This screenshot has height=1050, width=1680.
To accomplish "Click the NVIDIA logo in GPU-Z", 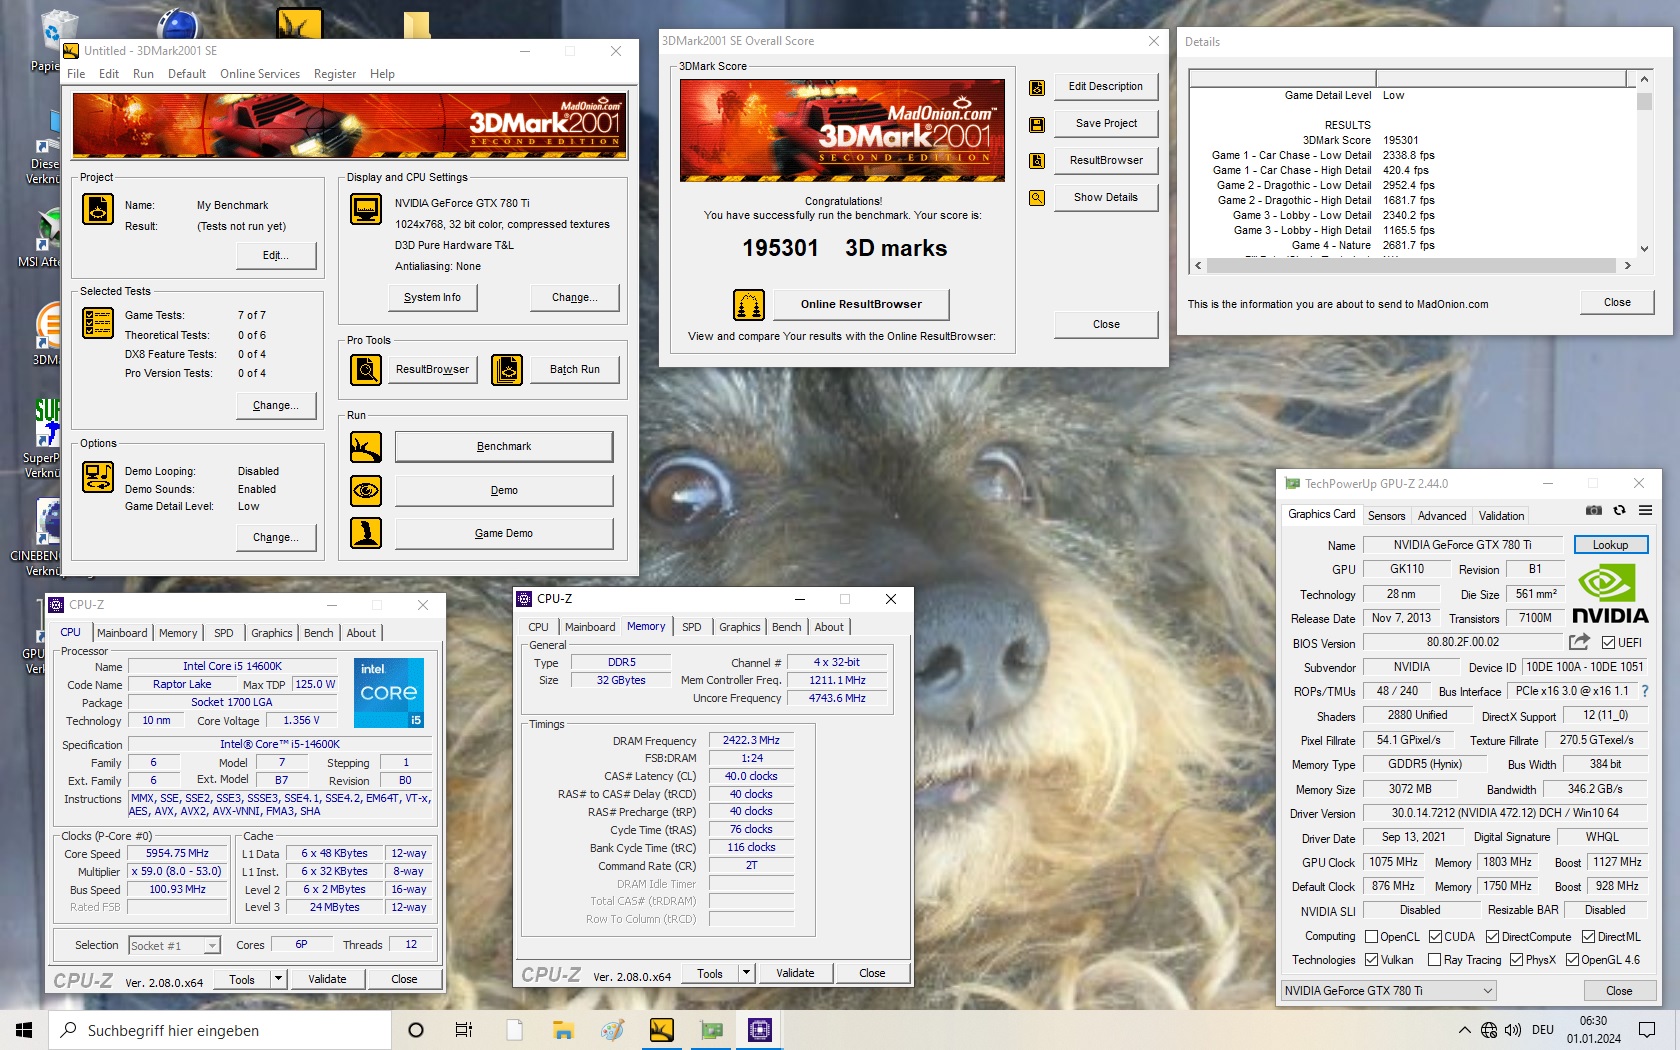I will pyautogui.click(x=1609, y=594).
